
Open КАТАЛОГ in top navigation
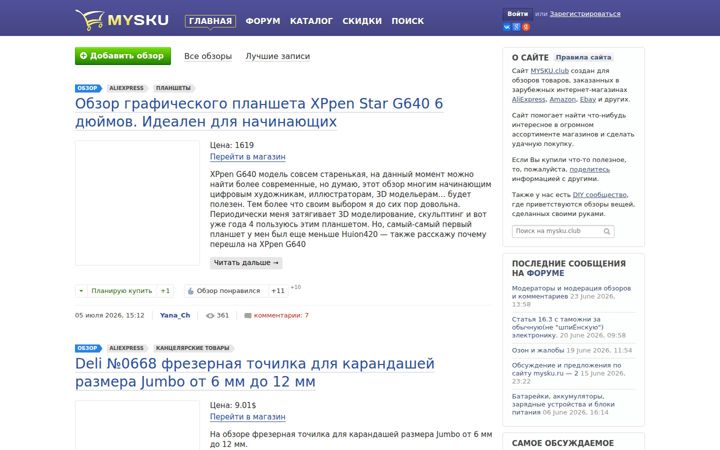pyautogui.click(x=311, y=21)
